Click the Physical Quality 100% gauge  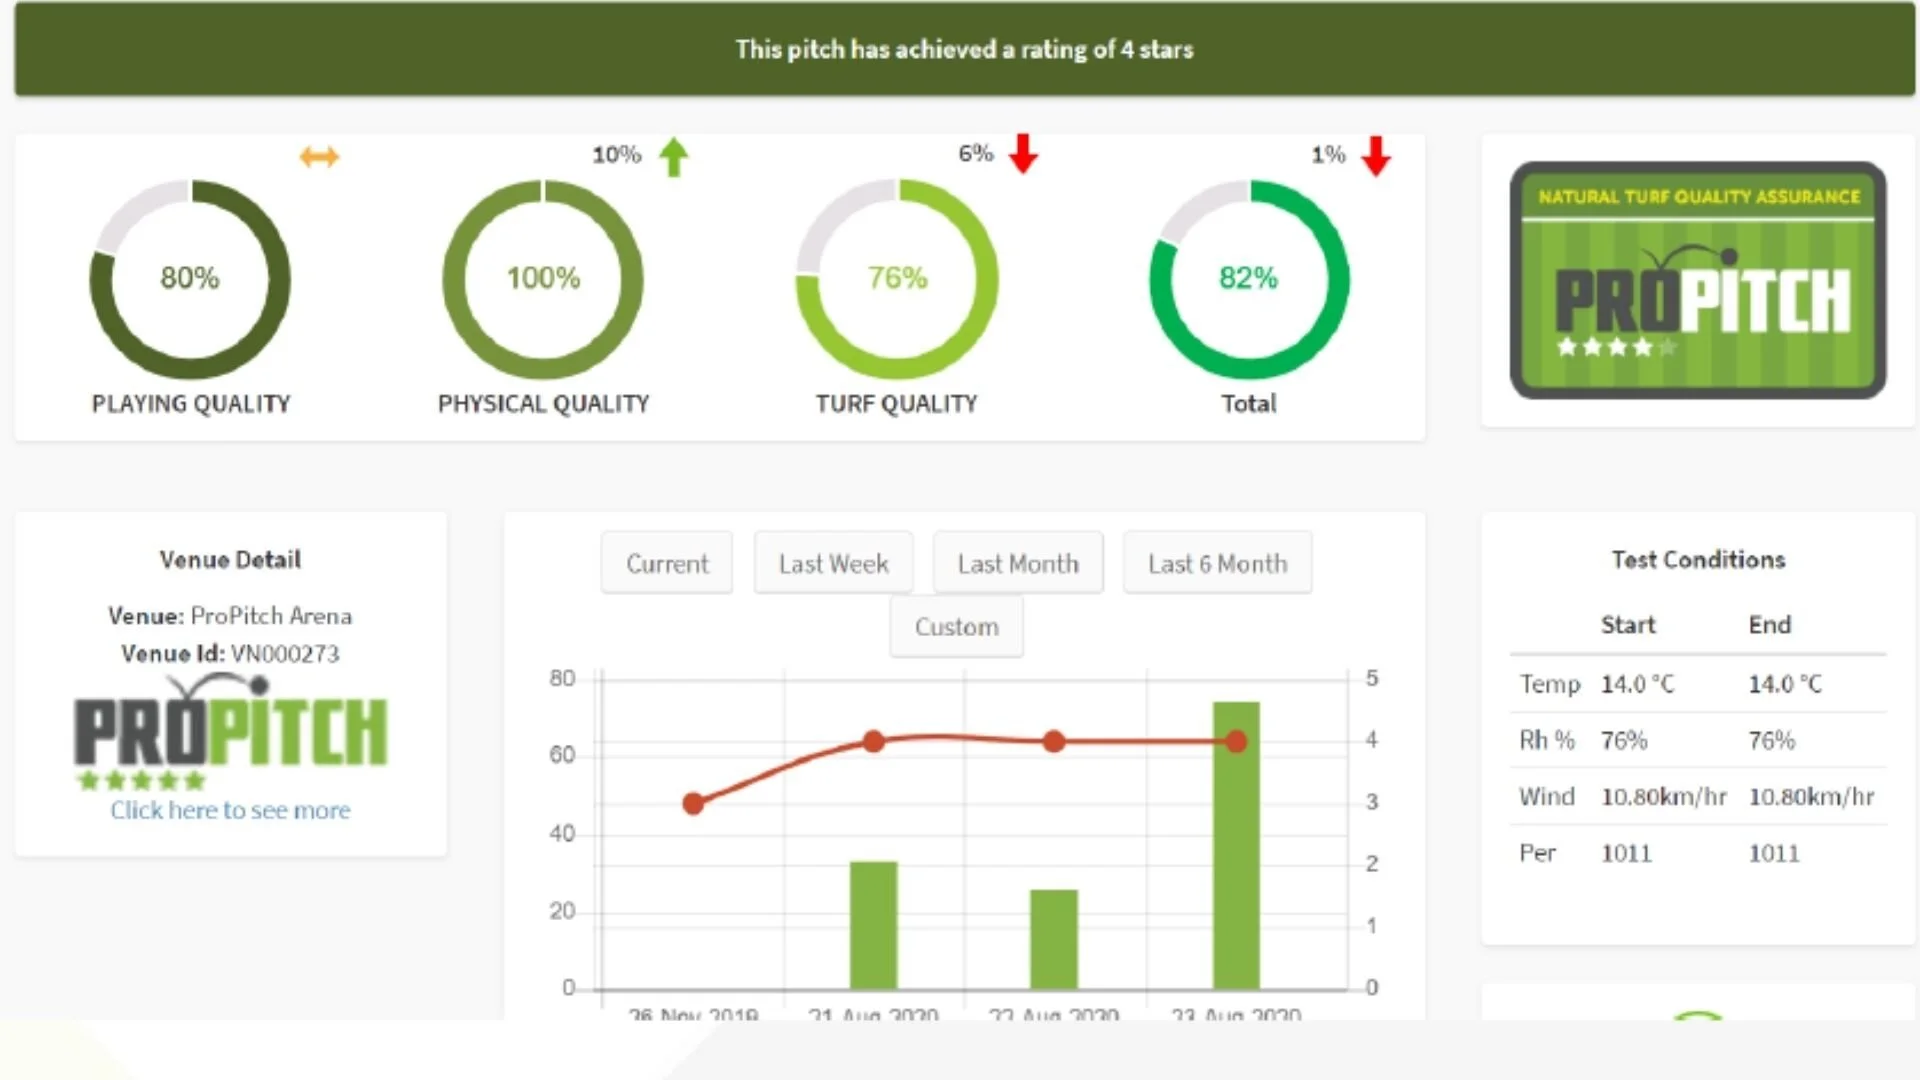pyautogui.click(x=543, y=279)
